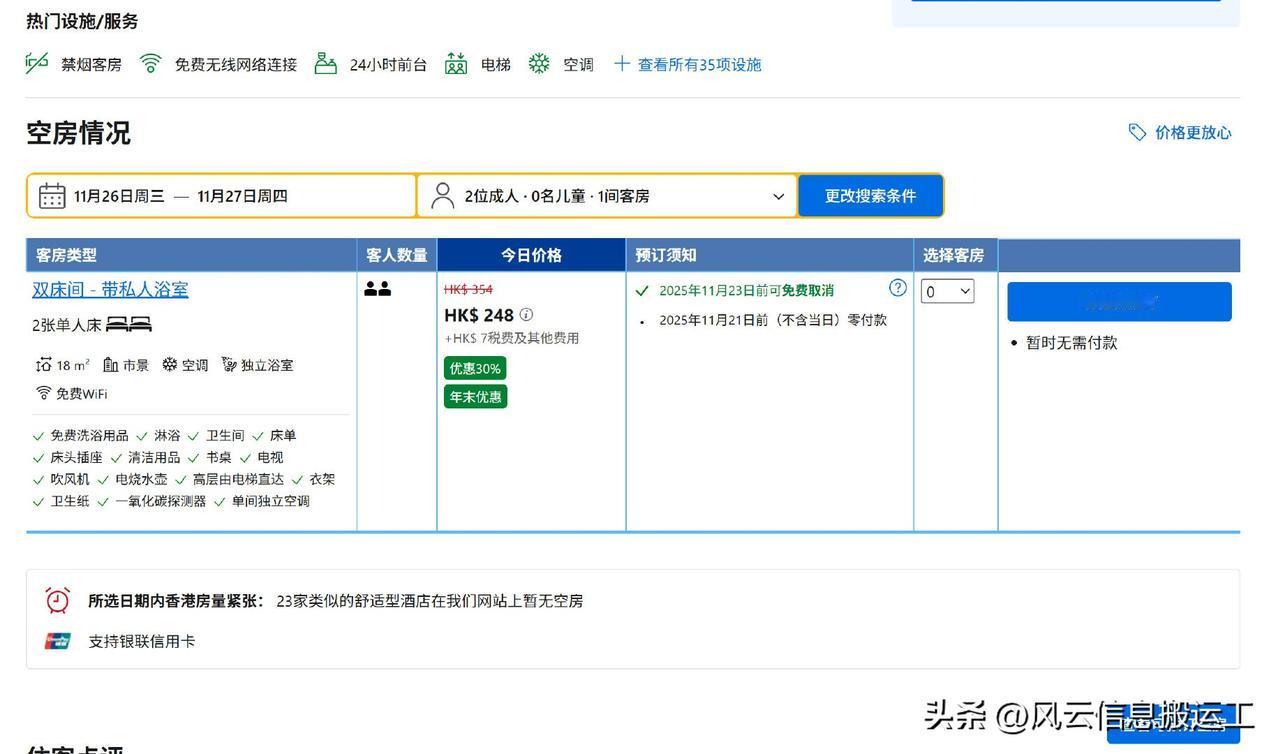This screenshot has width=1278, height=754.
Task: Open the 双床间 - 带私人浴室 room link
Action: (110, 289)
